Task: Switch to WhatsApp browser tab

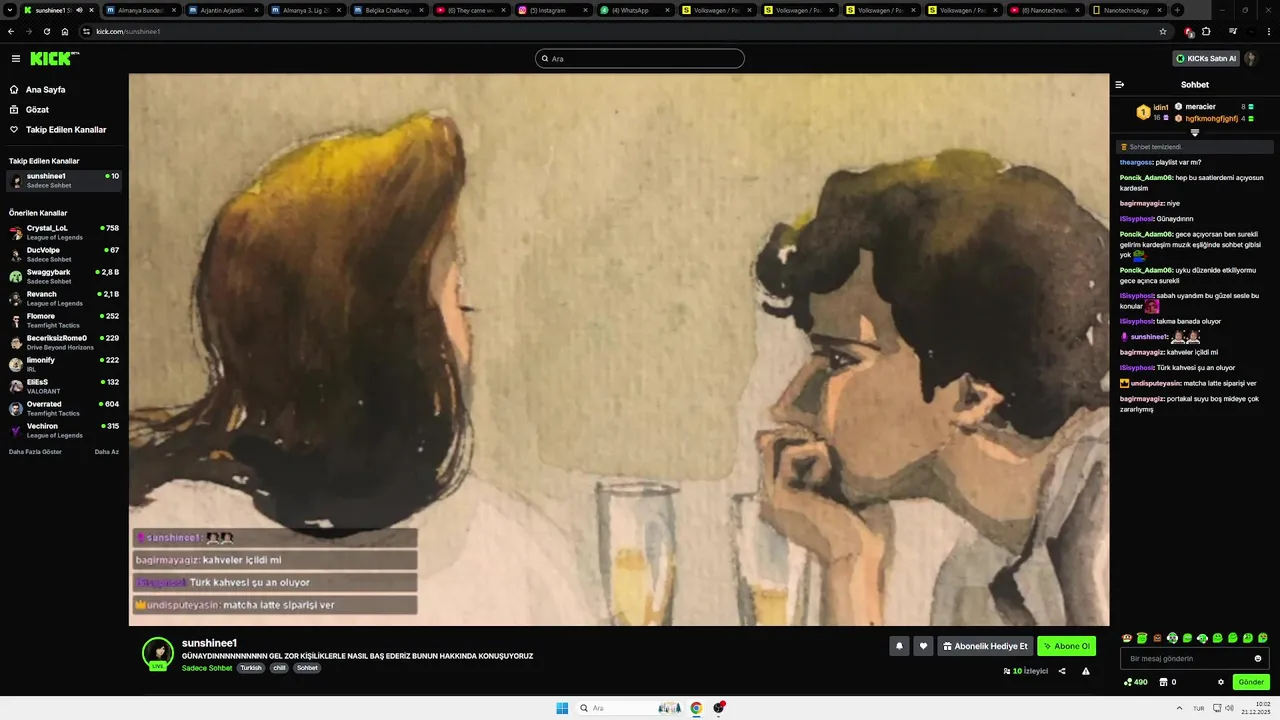Action: (635, 10)
